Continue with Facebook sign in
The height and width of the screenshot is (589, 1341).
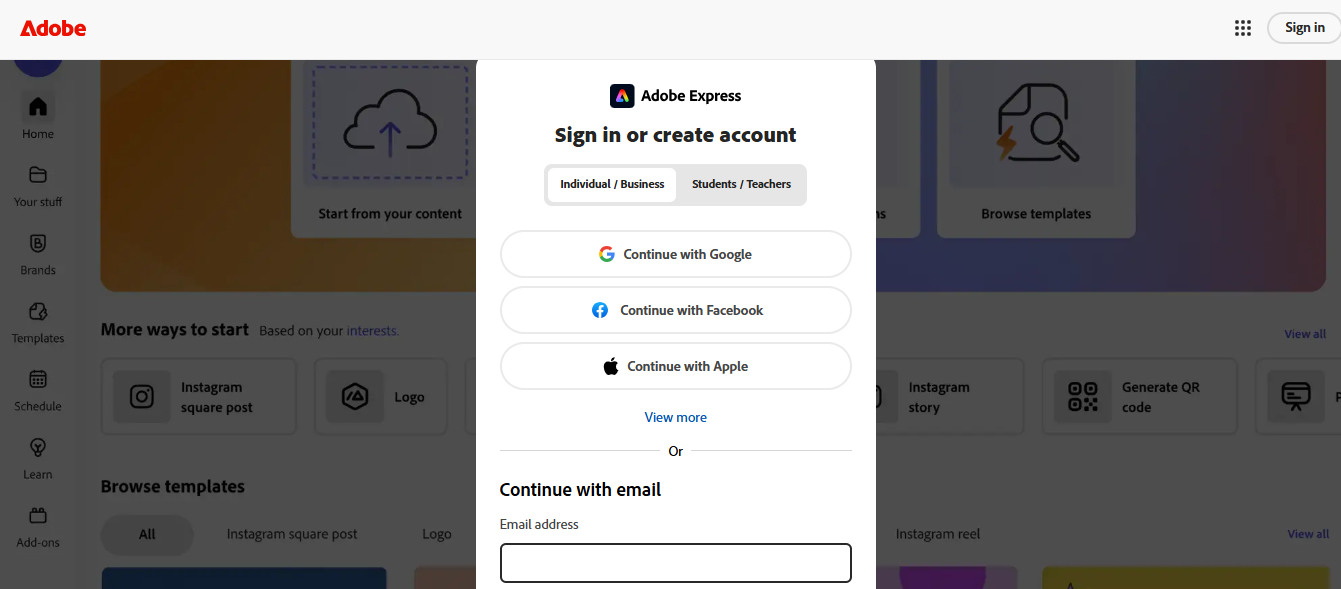coord(675,310)
